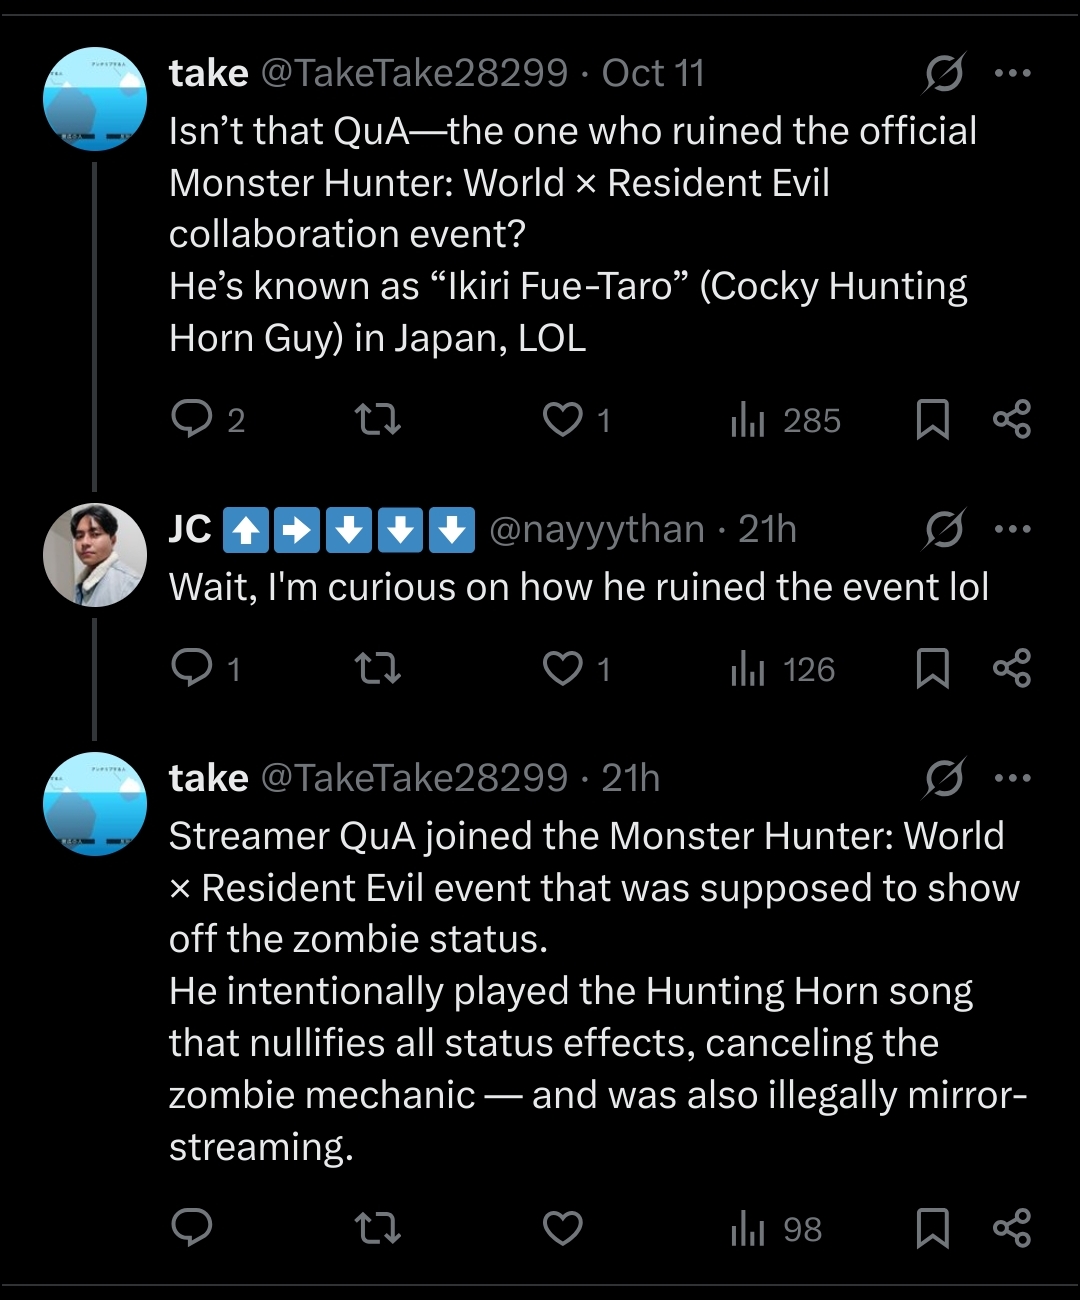Retweet JC's tweet about the event

(x=378, y=668)
